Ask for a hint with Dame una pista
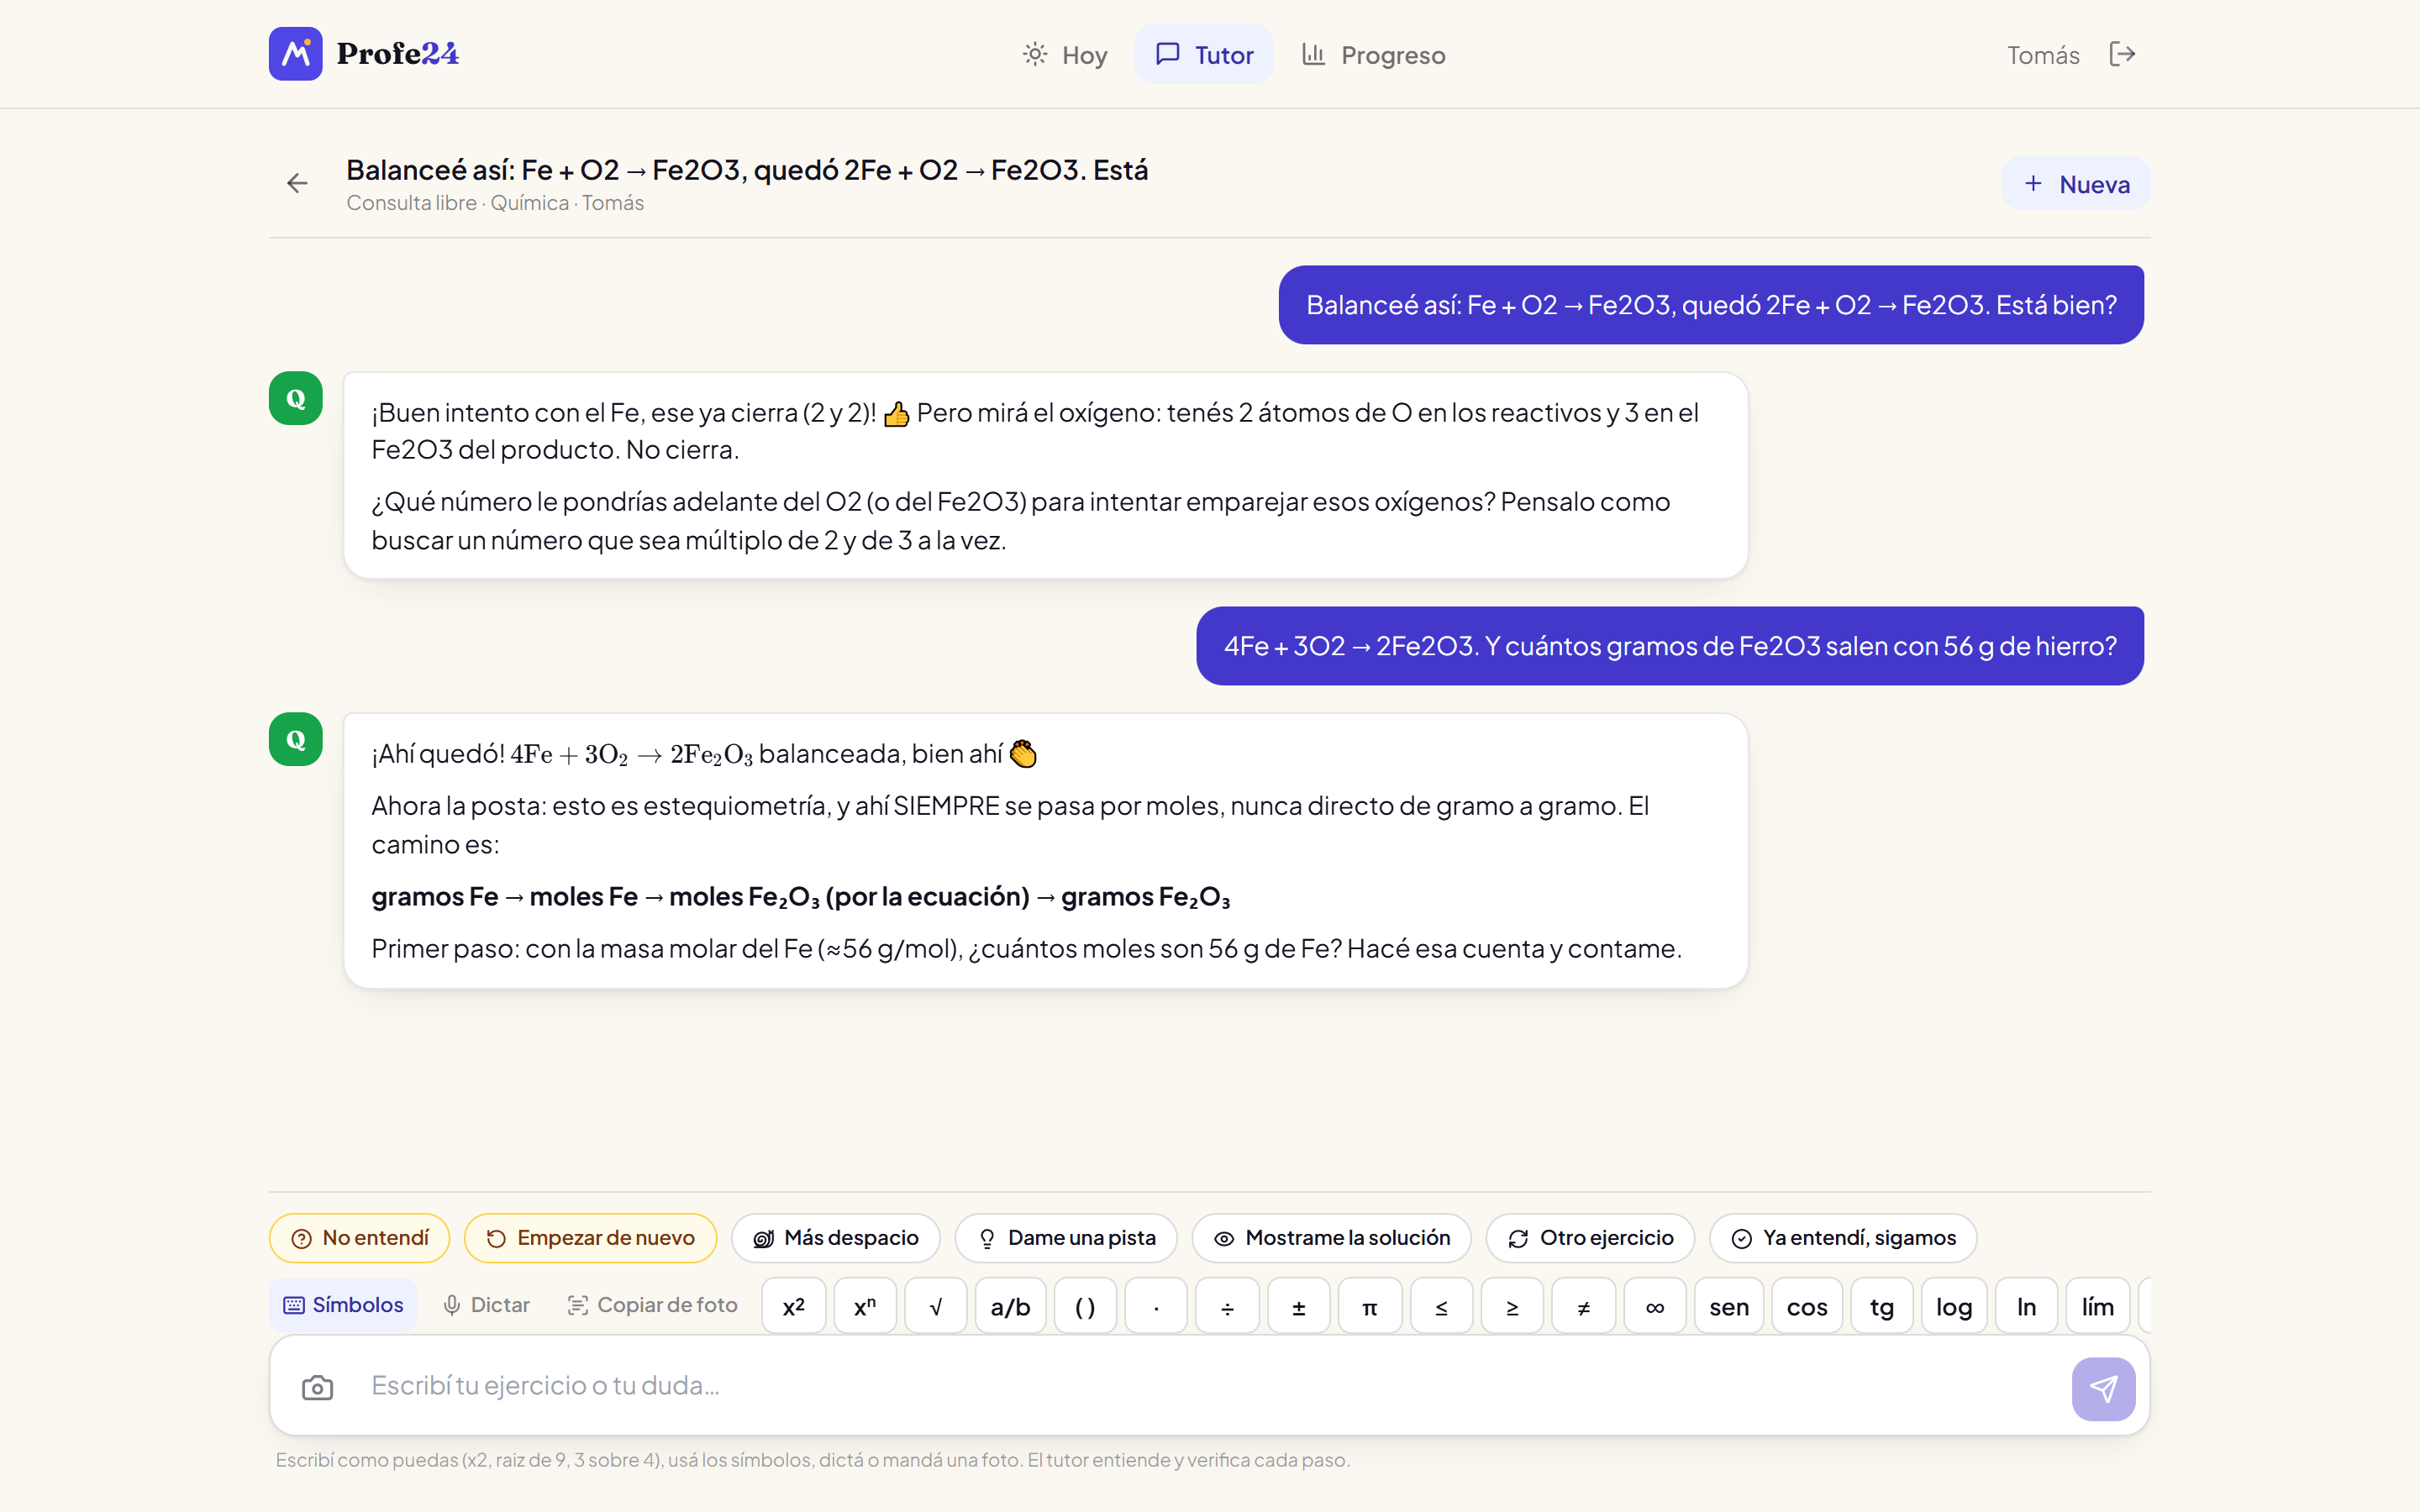This screenshot has width=2420, height=1512. [x=1066, y=1238]
